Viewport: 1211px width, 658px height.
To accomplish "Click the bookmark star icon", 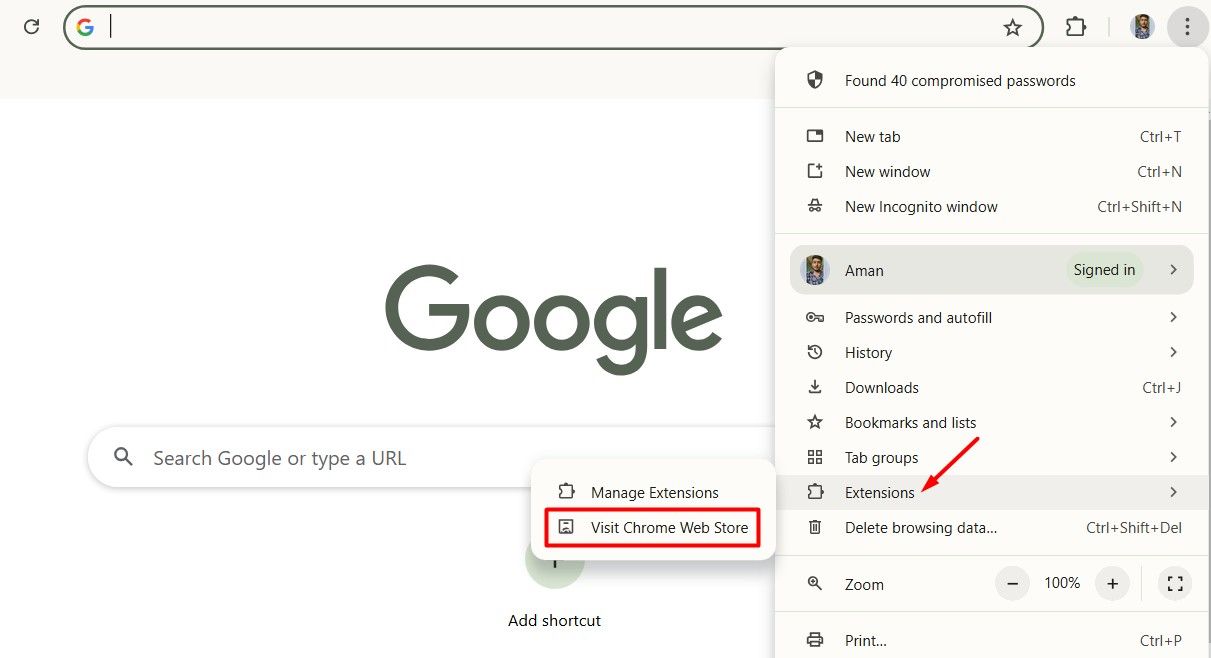I will click(x=1014, y=27).
